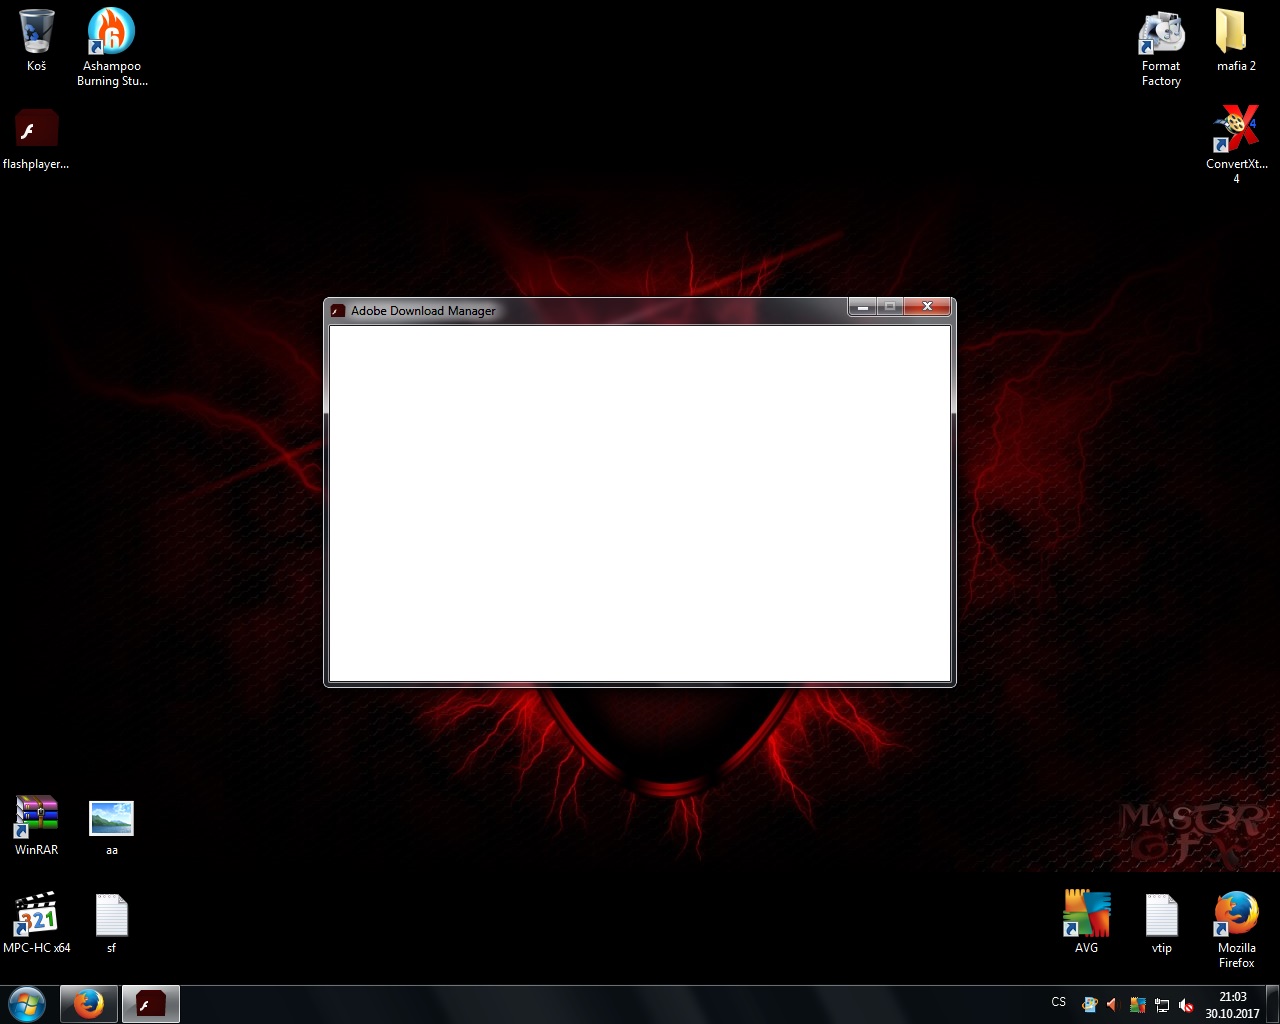Open the network connection tray icon

(x=1162, y=1005)
